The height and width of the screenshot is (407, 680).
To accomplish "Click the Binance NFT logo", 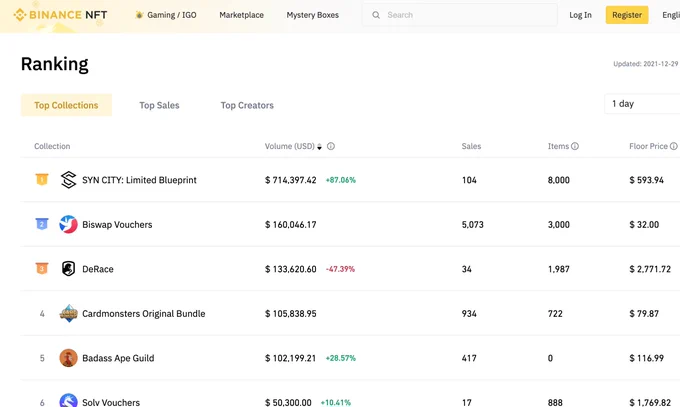I will tap(60, 15).
